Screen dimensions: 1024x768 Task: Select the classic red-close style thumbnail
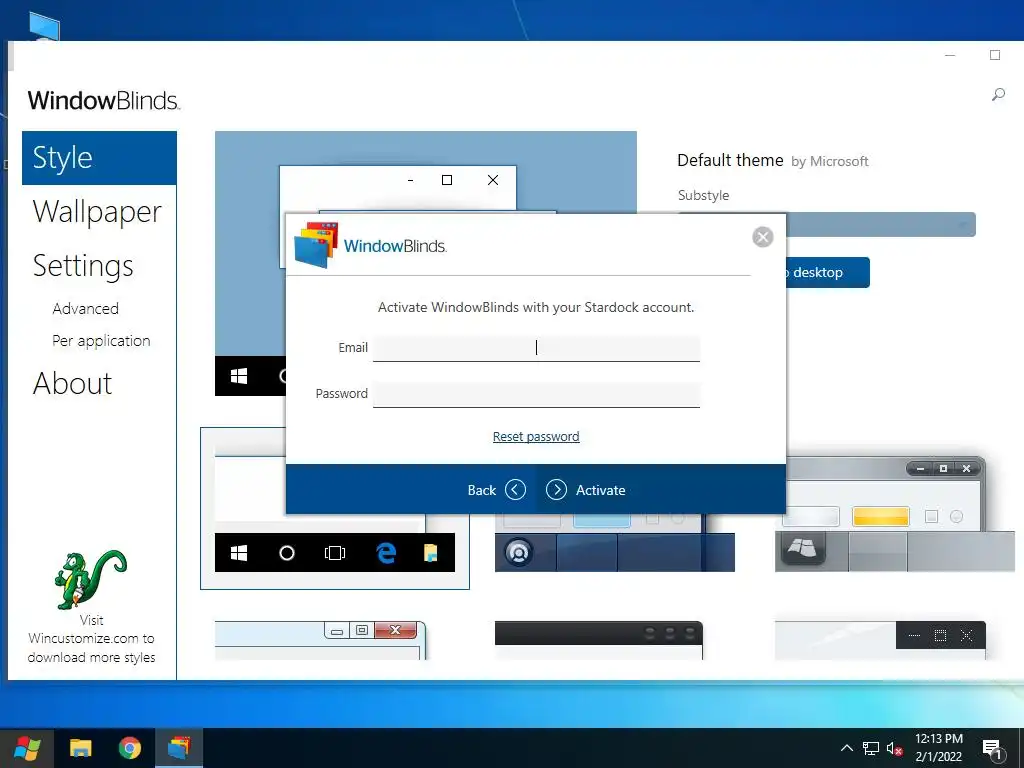(x=320, y=640)
